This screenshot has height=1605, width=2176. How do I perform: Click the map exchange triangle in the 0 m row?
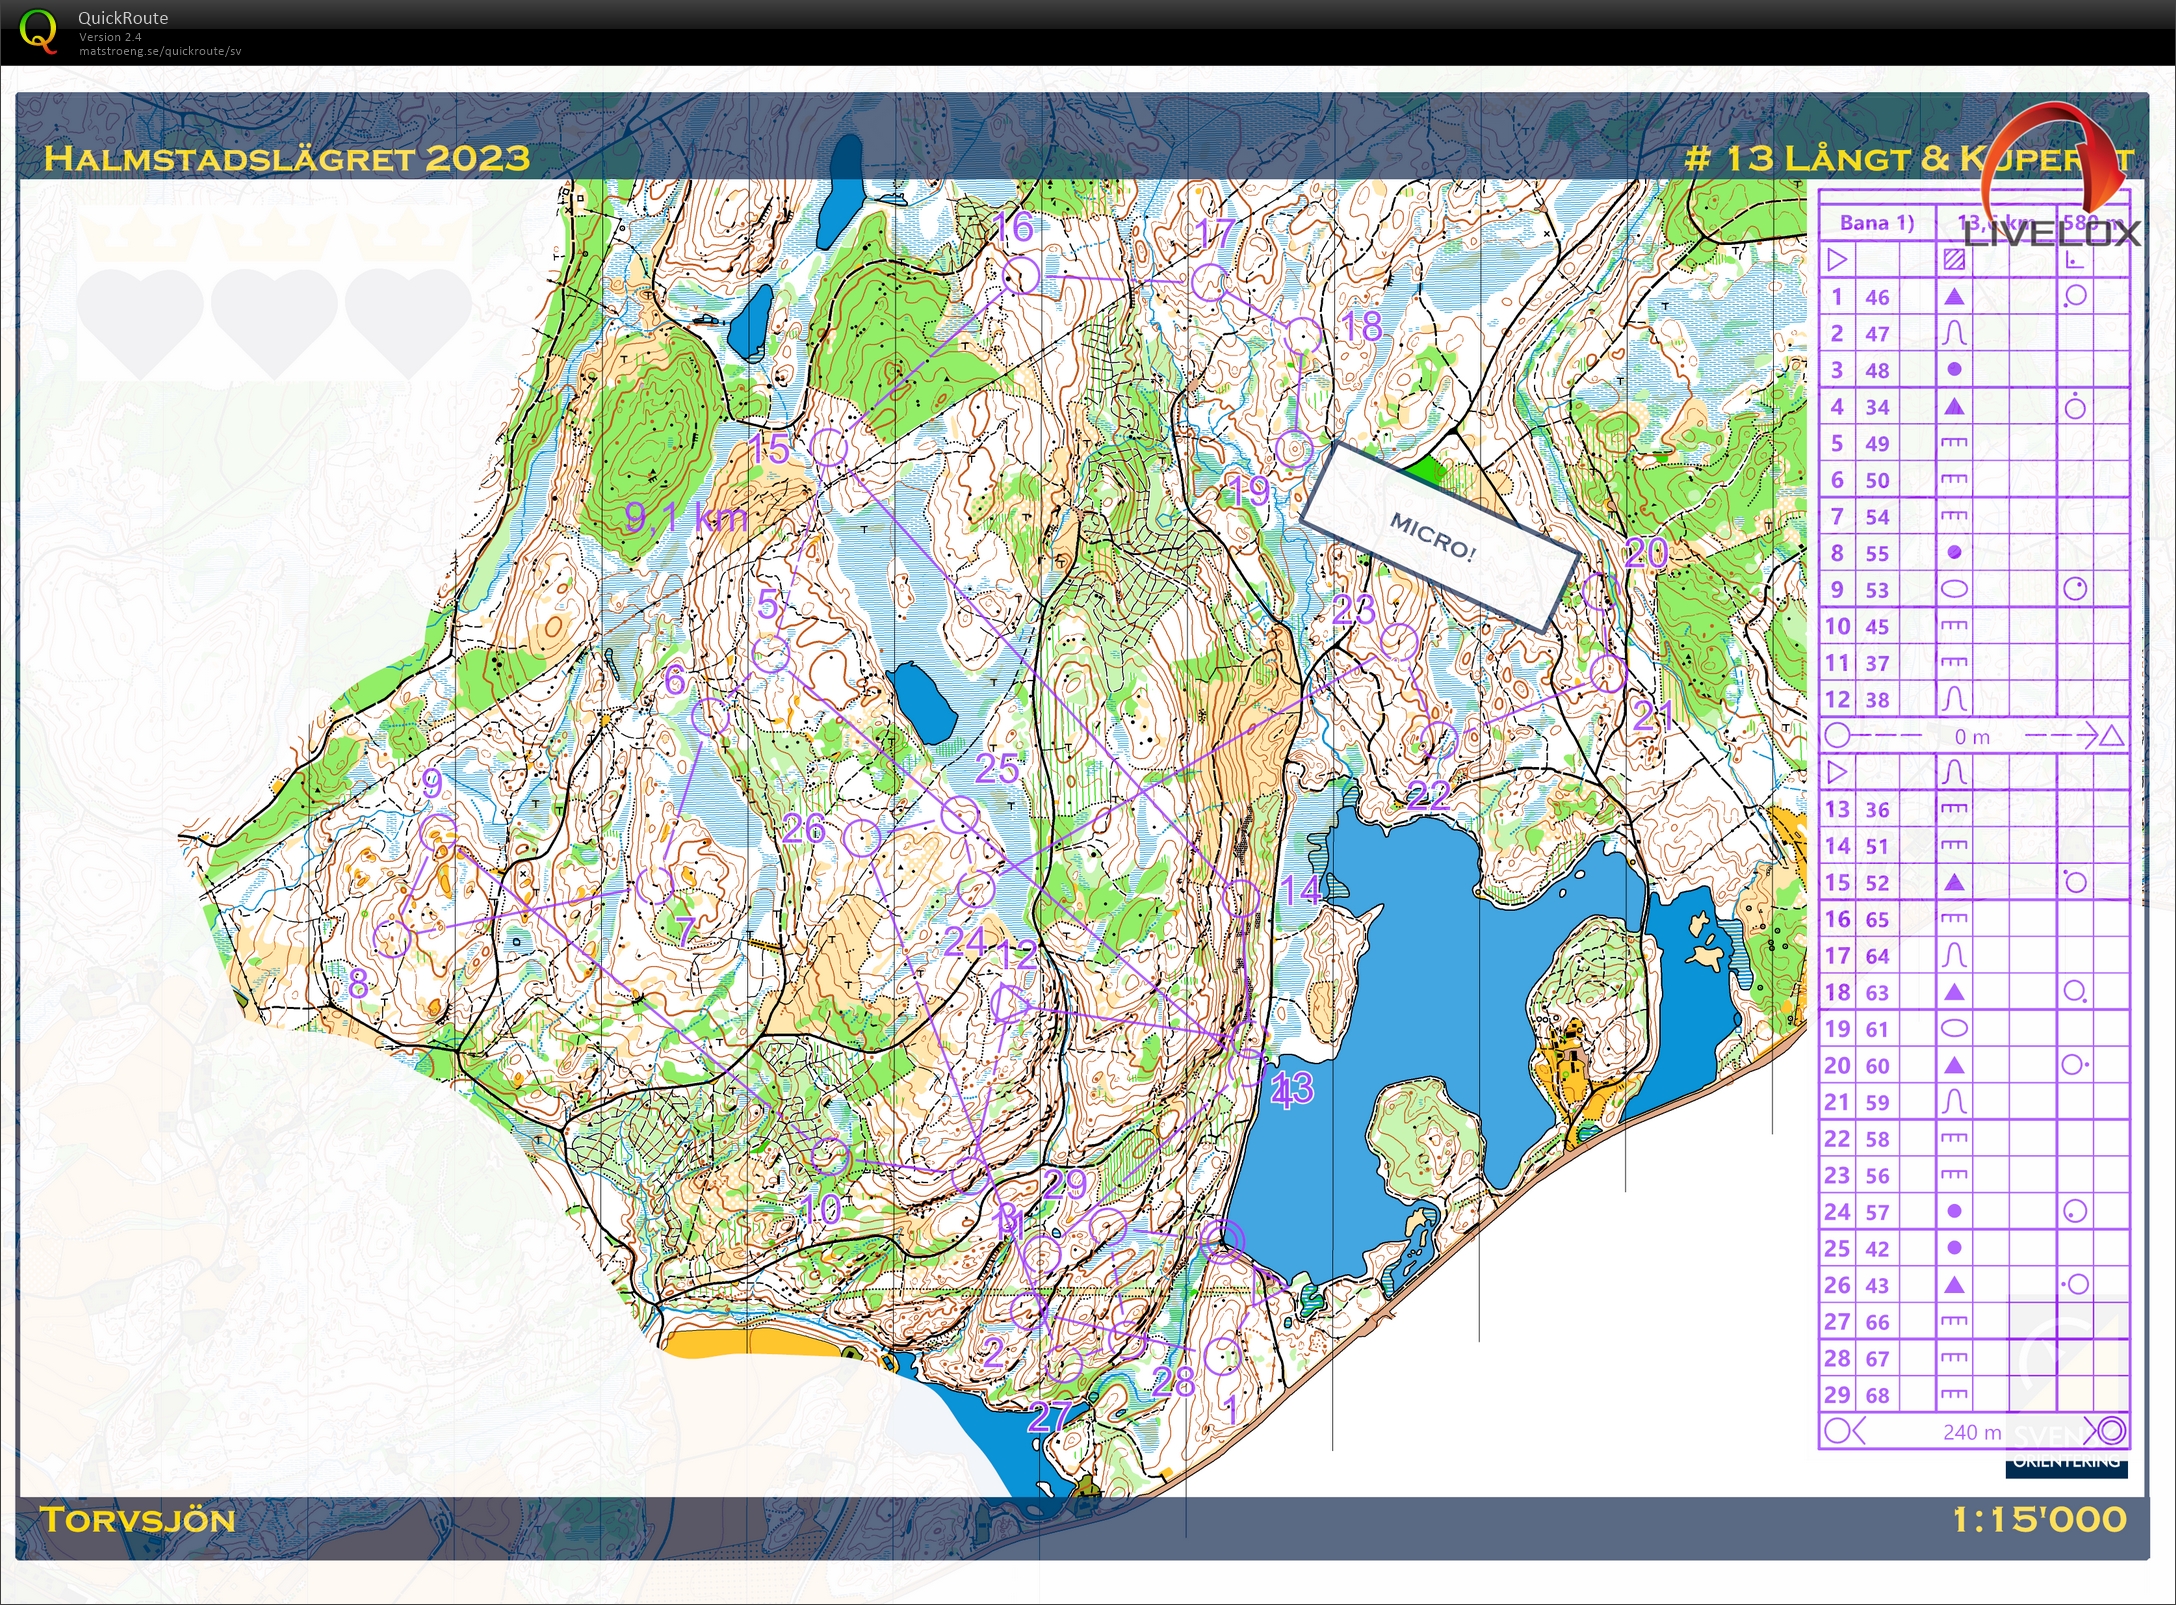2111,736
